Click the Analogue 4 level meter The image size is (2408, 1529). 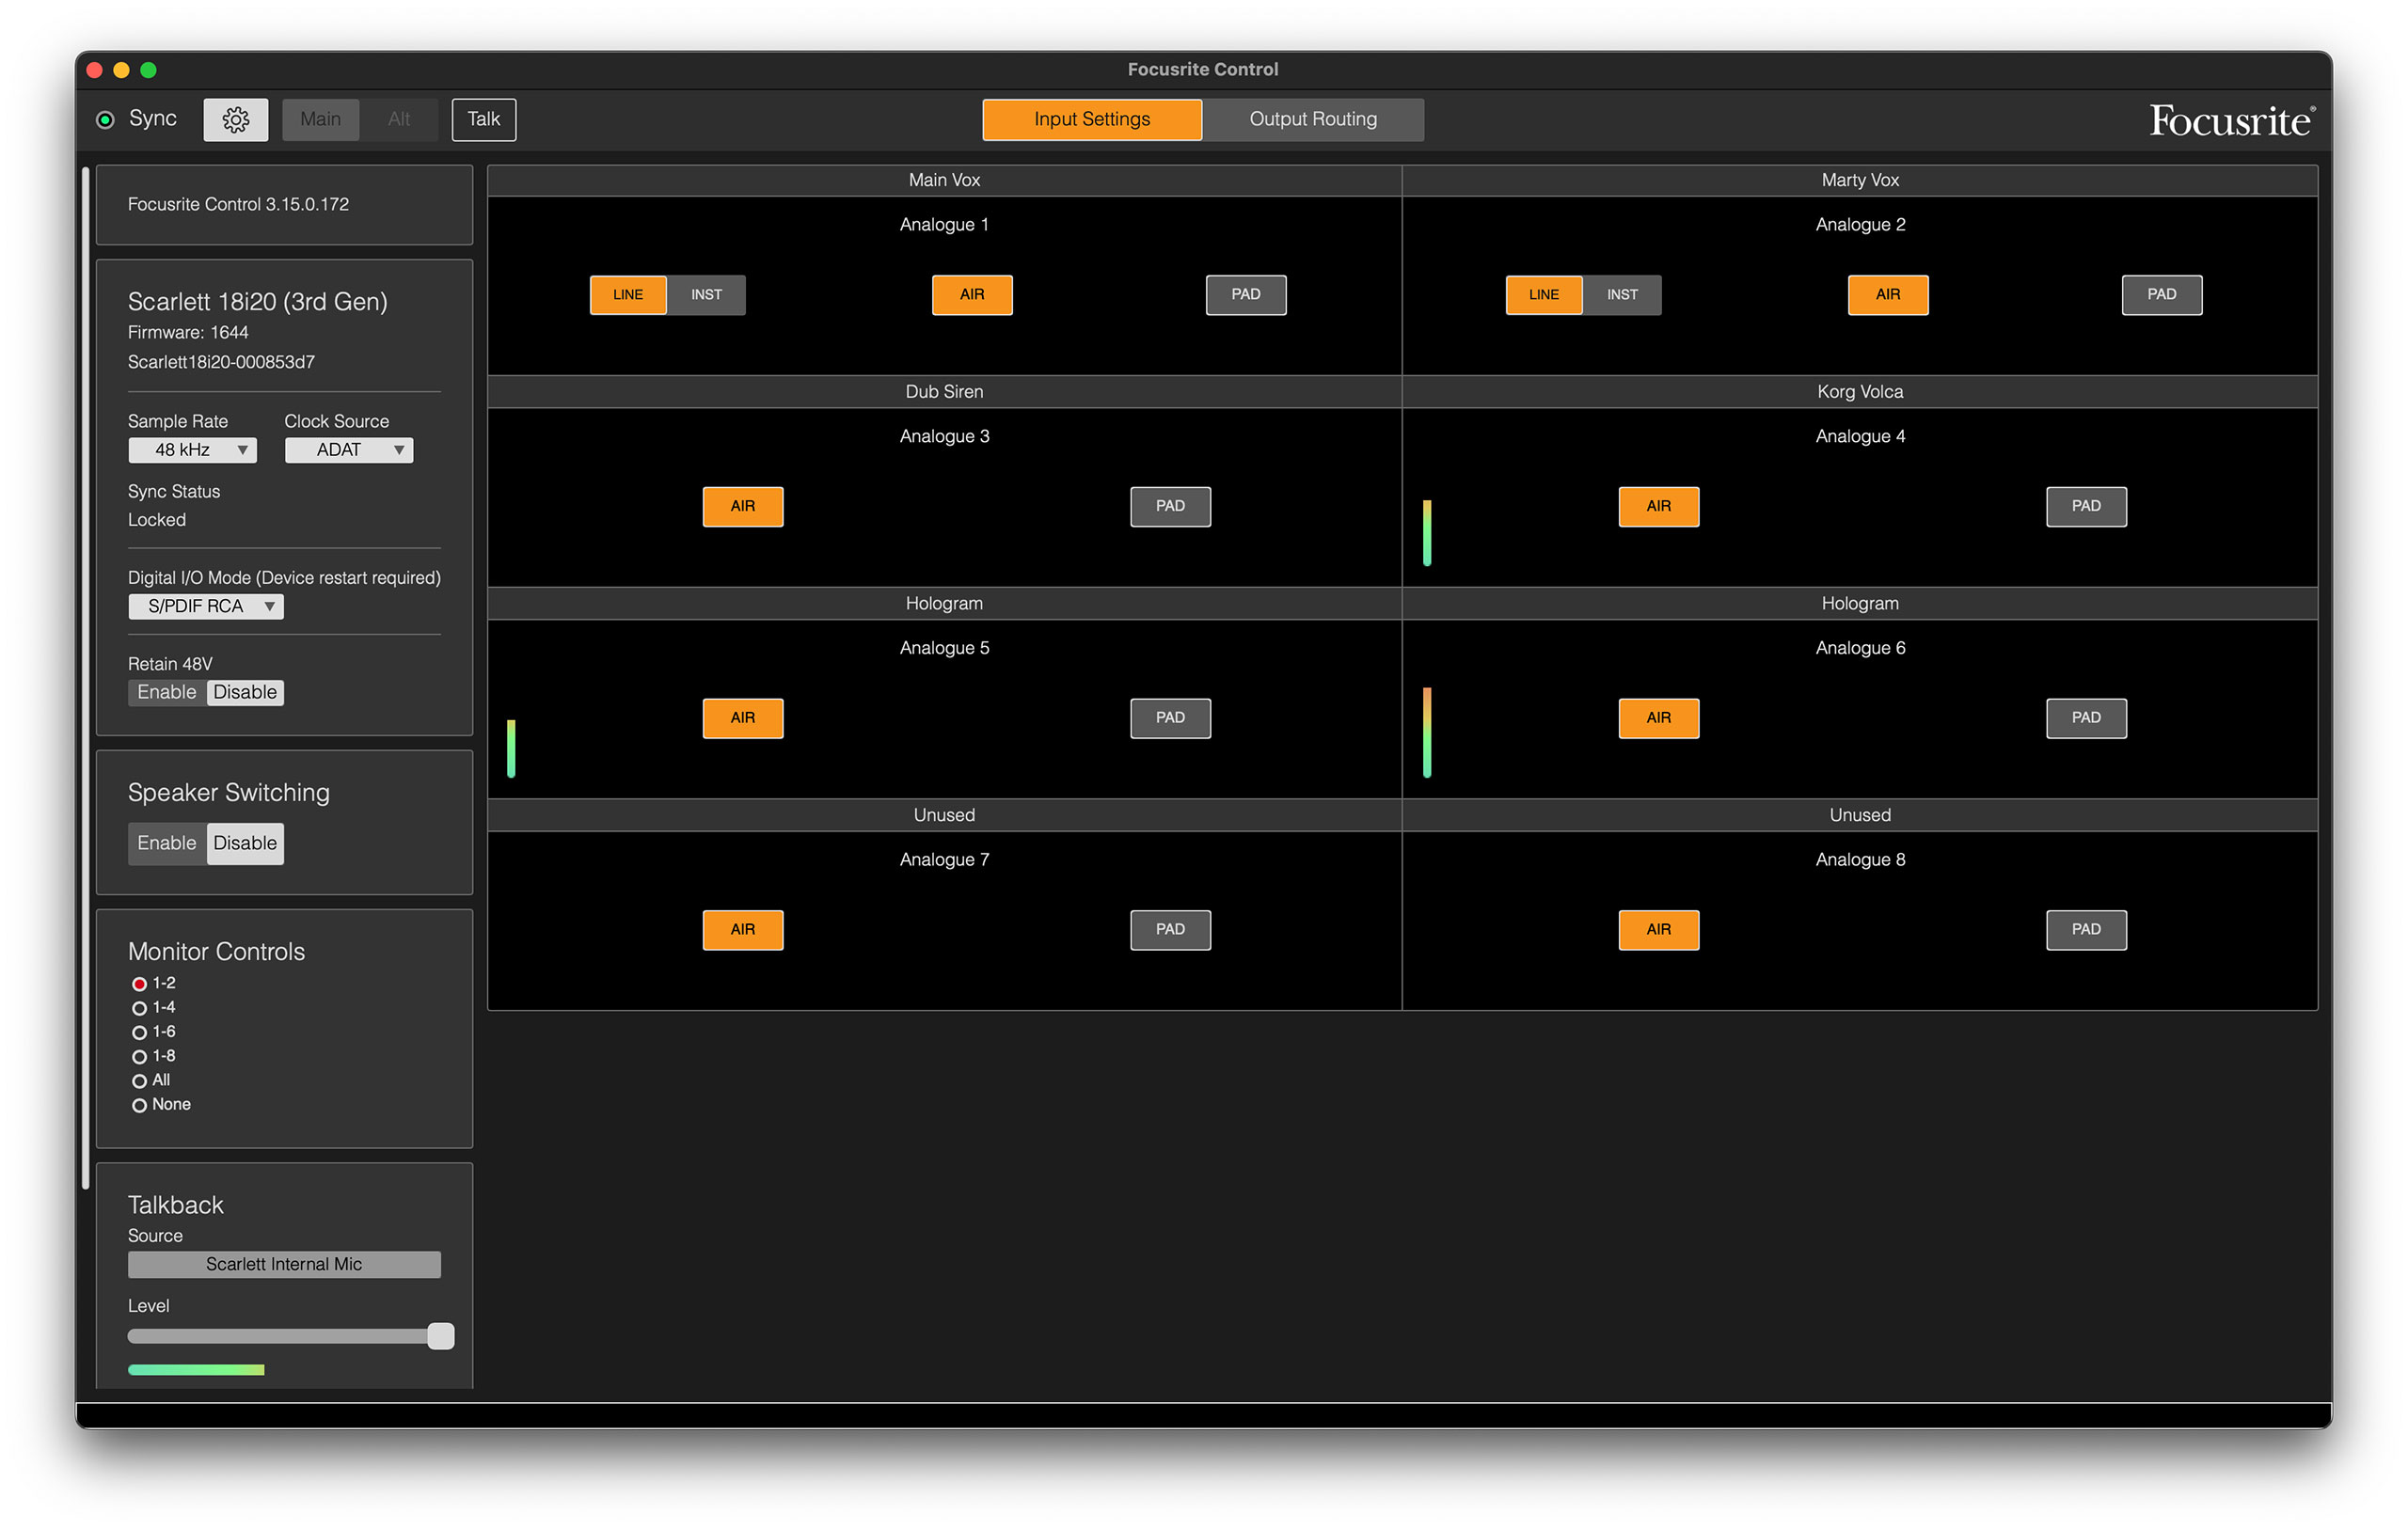point(1427,533)
